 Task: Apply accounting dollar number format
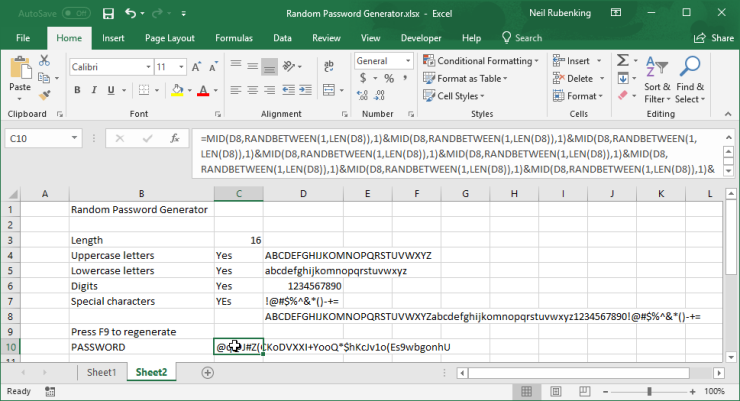[x=363, y=78]
